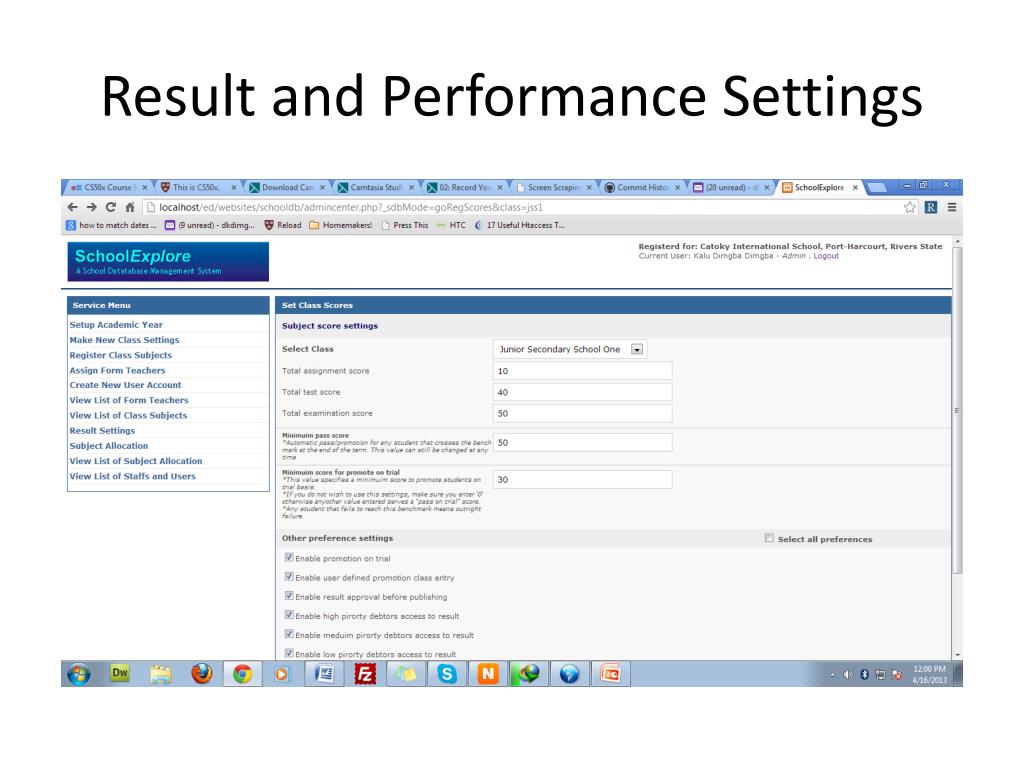Toggle high priority debtors access checkbox

pyautogui.click(x=289, y=615)
